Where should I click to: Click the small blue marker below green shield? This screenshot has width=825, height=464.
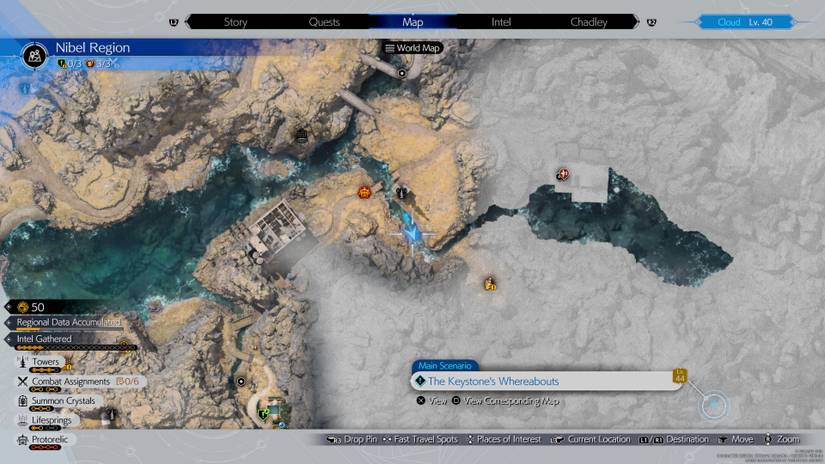tap(282, 425)
